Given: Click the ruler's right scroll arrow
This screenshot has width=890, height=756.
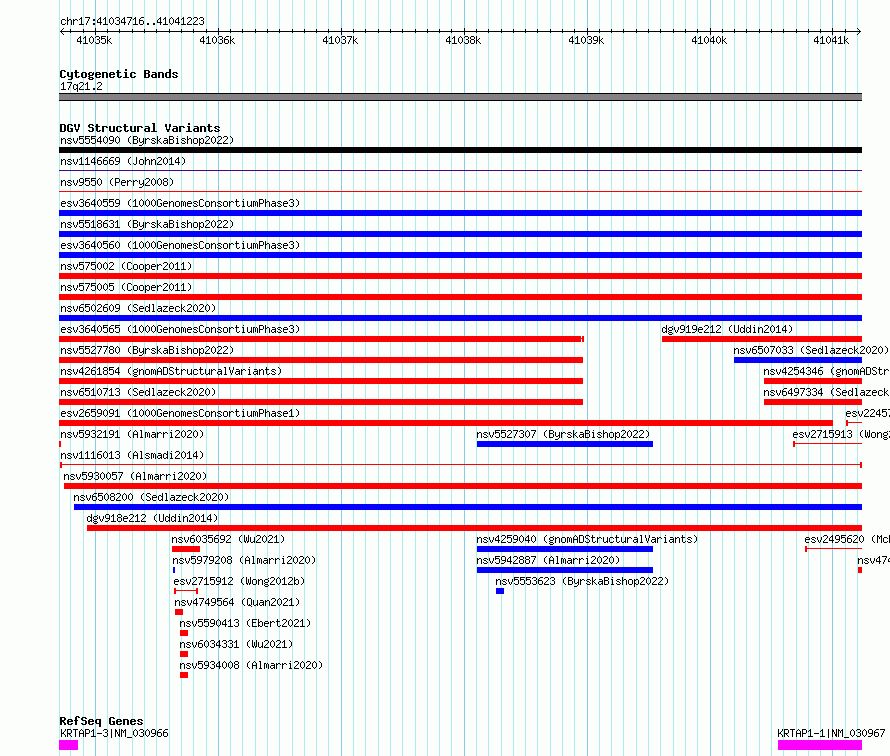Looking at the screenshot, I should click(x=859, y=31).
